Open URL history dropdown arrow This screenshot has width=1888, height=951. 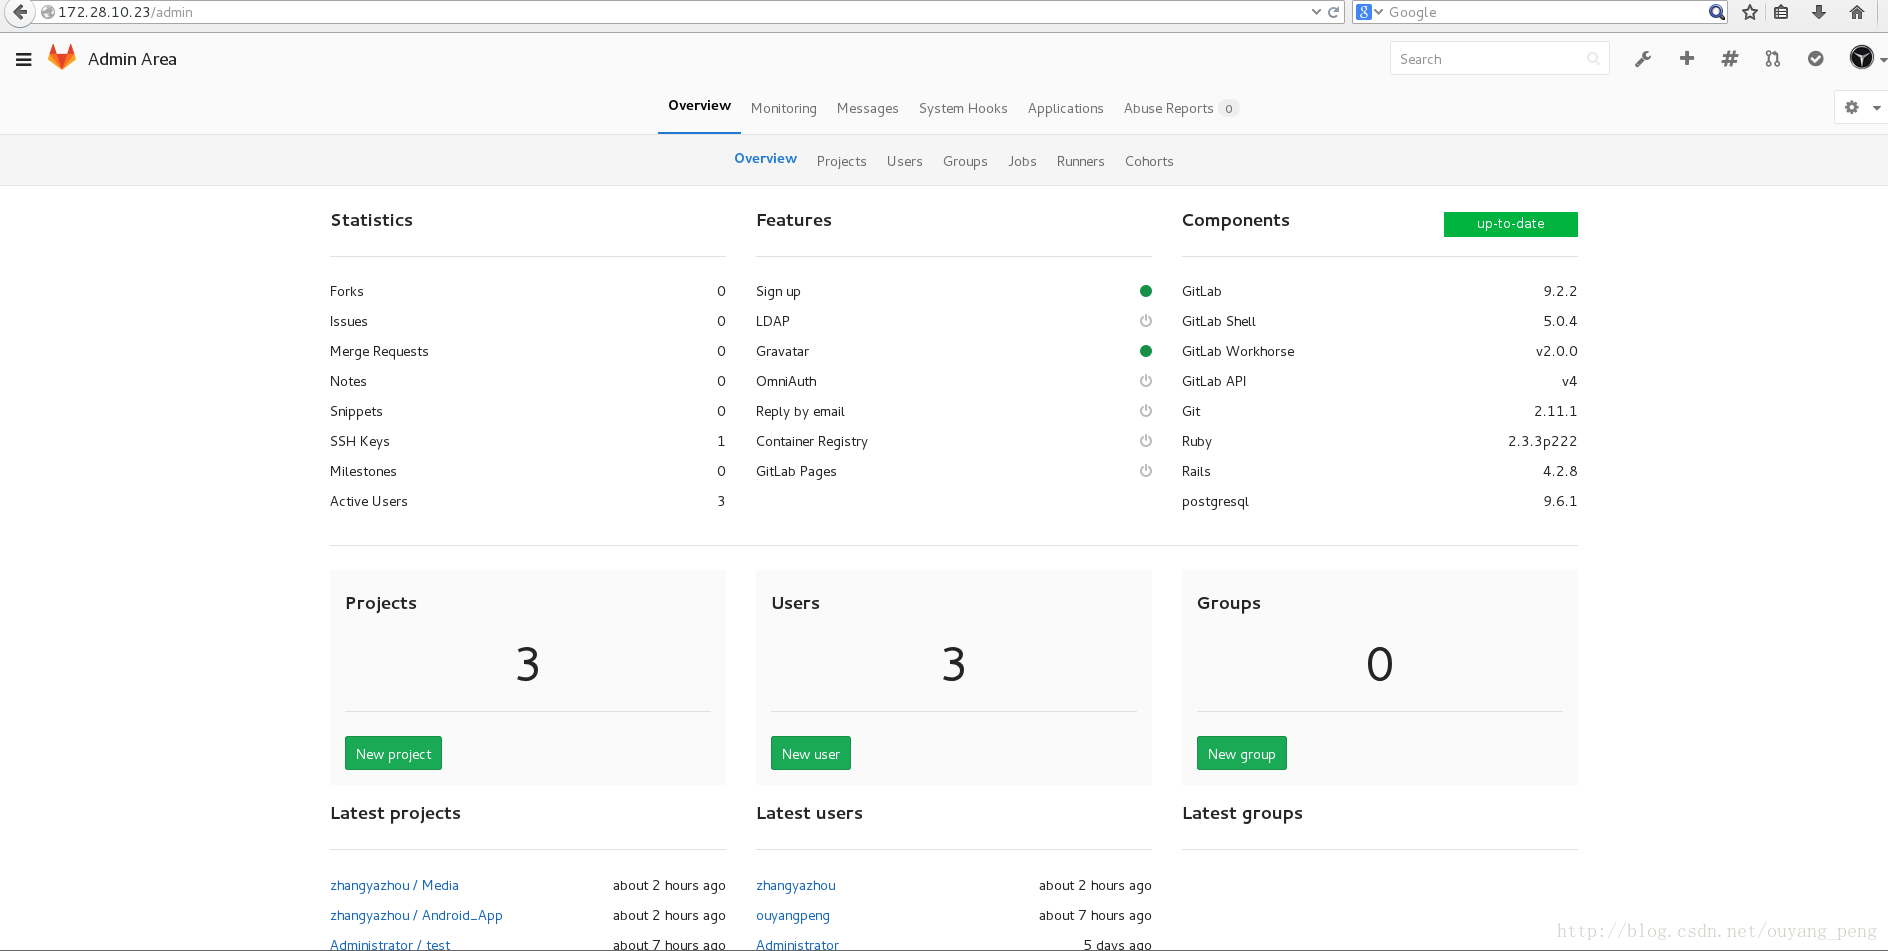click(1316, 12)
